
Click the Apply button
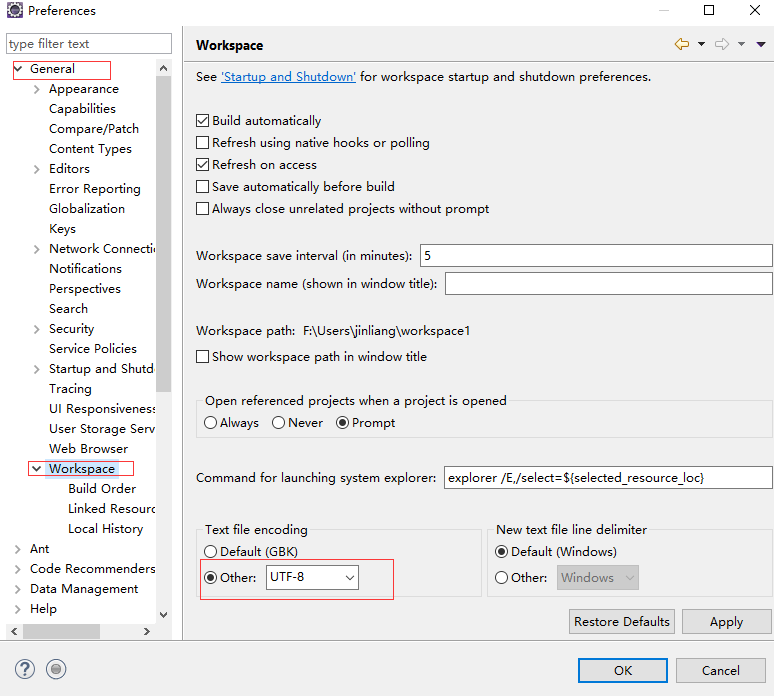click(x=727, y=621)
